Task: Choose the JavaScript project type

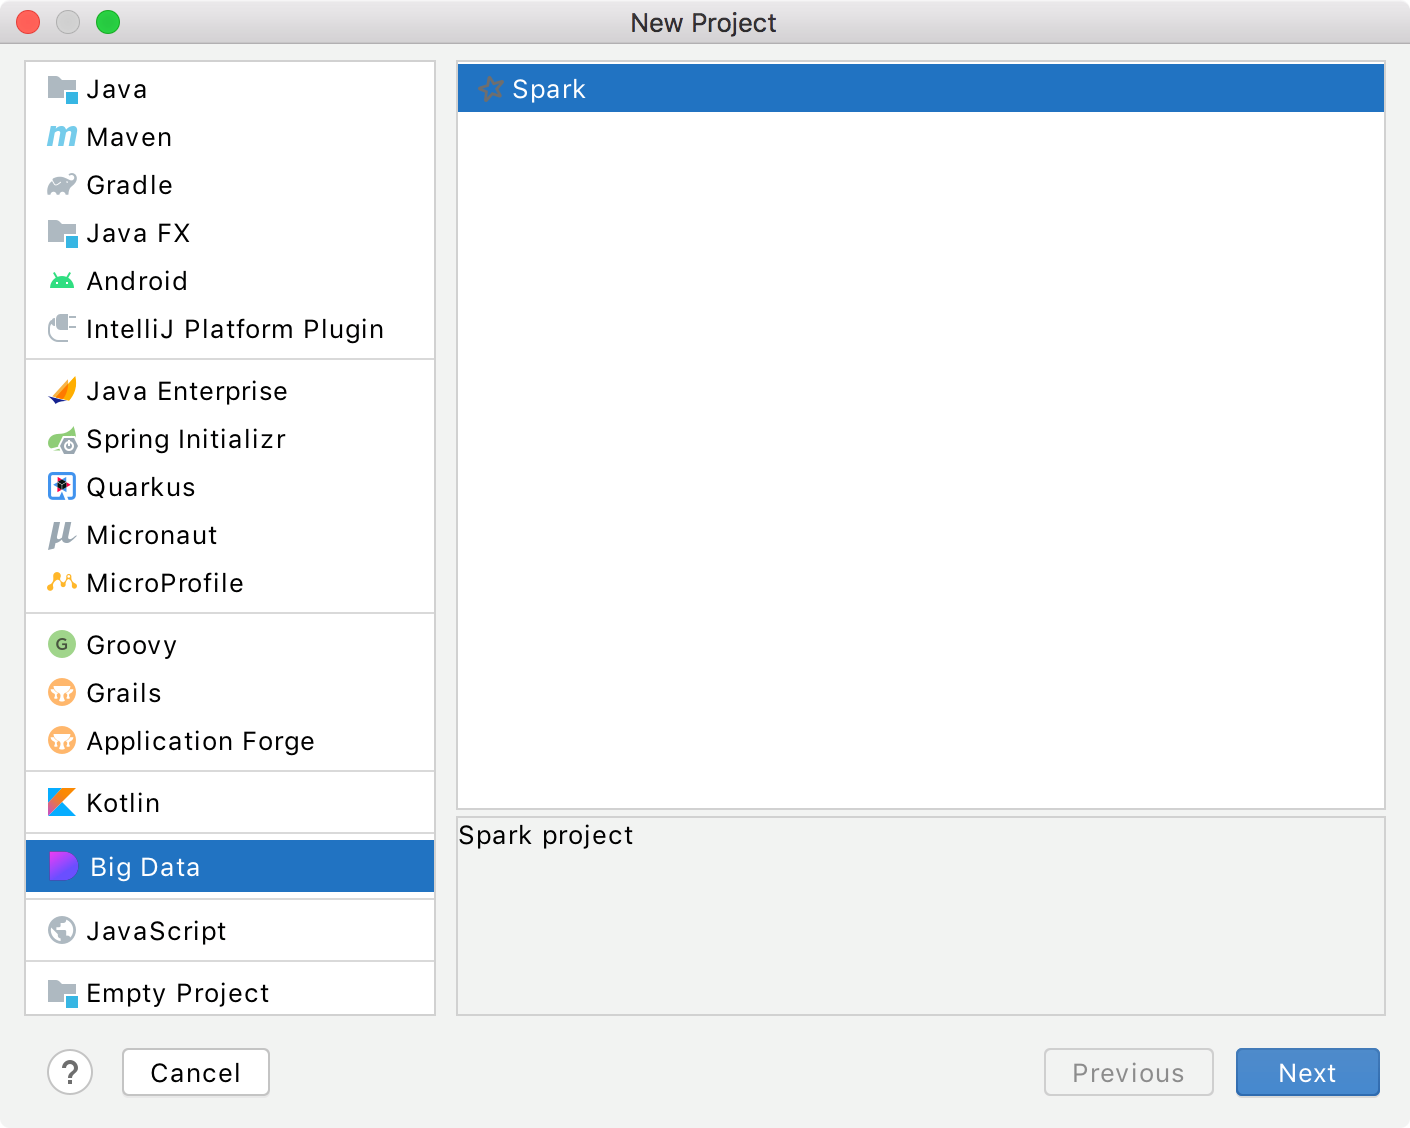Action: tap(230, 931)
